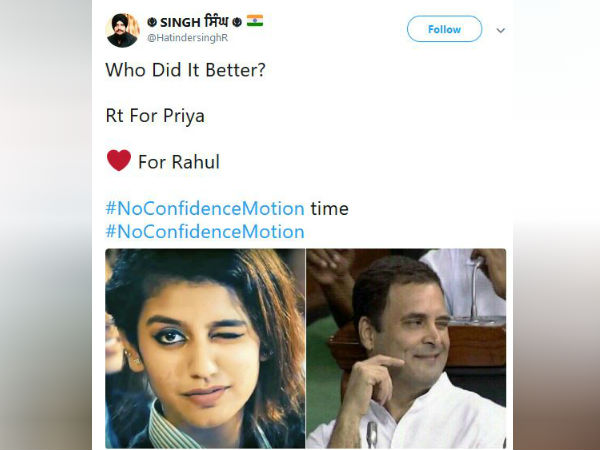This screenshot has height=450, width=600.
Task: Click the microphone in the right photo
Action: point(372,435)
